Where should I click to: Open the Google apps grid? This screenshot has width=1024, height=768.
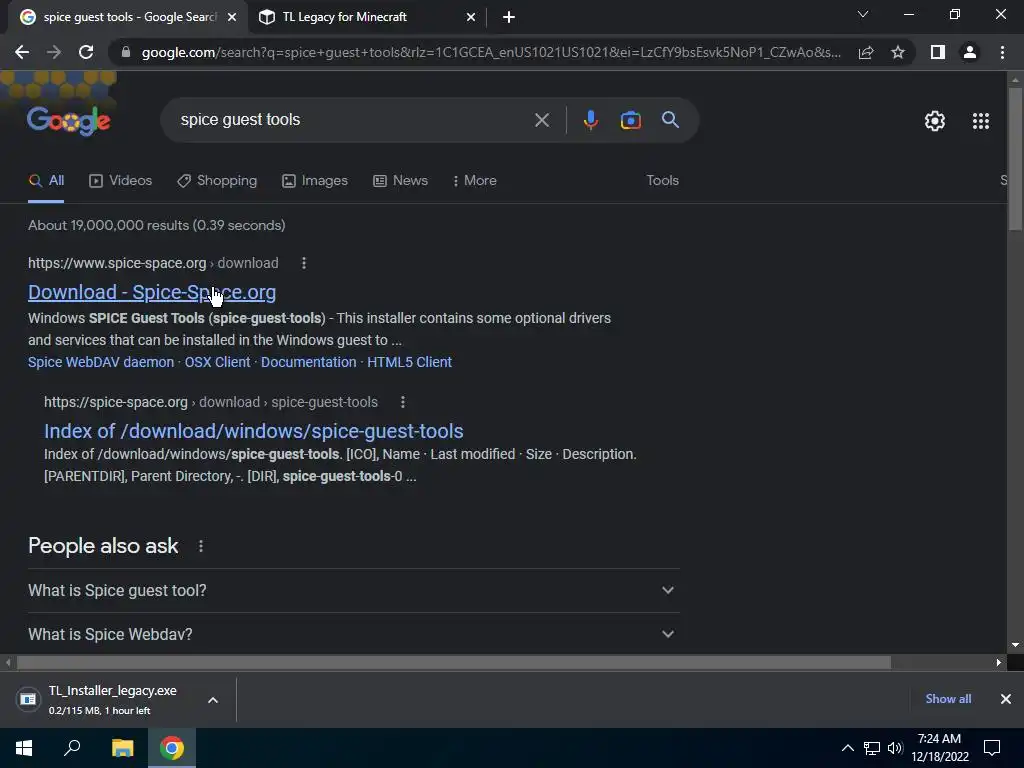980,121
